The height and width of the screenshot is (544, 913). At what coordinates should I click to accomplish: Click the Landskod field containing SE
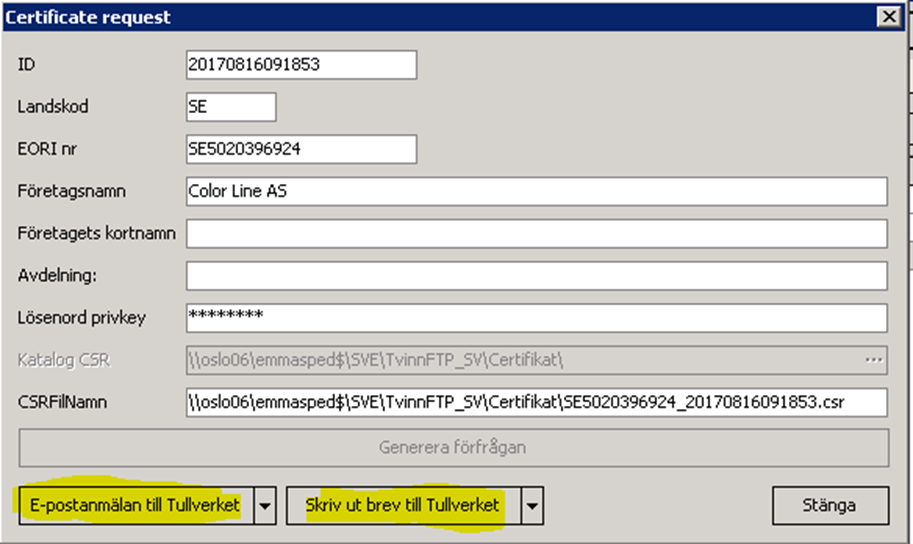pyautogui.click(x=231, y=107)
